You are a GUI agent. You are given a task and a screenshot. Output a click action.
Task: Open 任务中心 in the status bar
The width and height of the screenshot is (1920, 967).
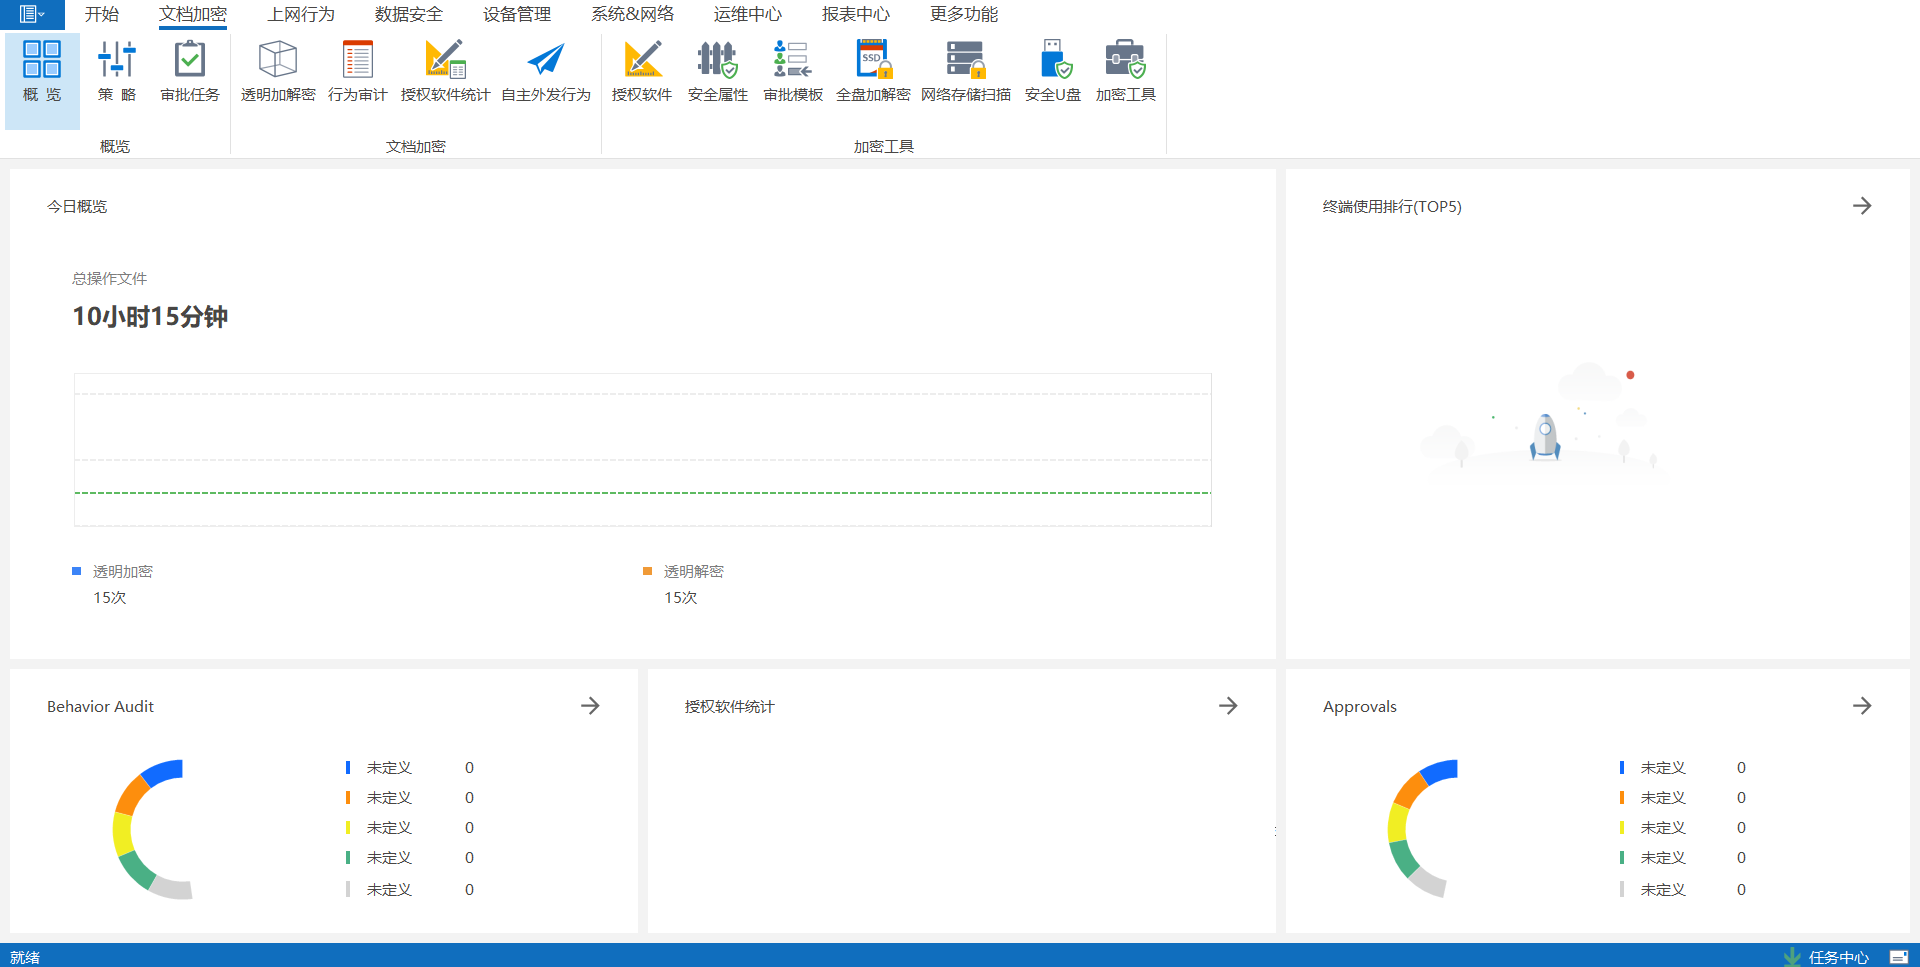(1837, 957)
